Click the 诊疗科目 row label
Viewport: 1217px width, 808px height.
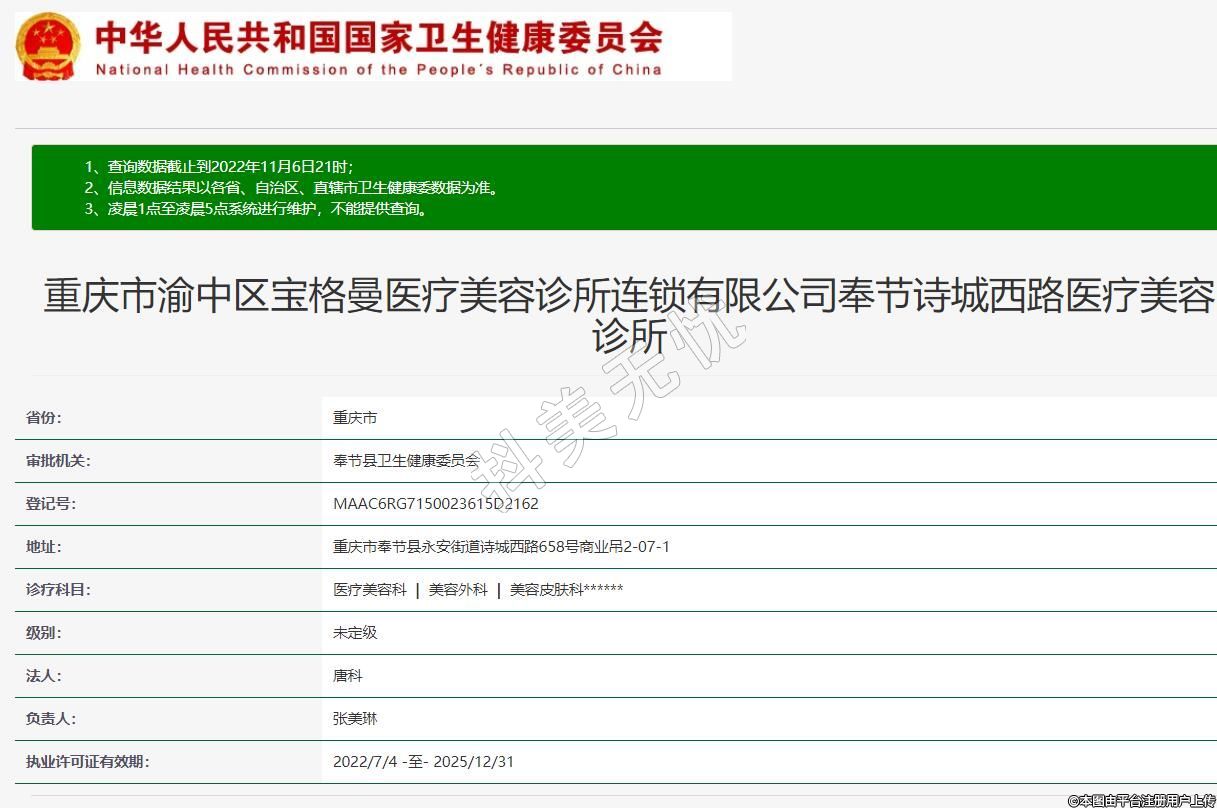[x=58, y=590]
